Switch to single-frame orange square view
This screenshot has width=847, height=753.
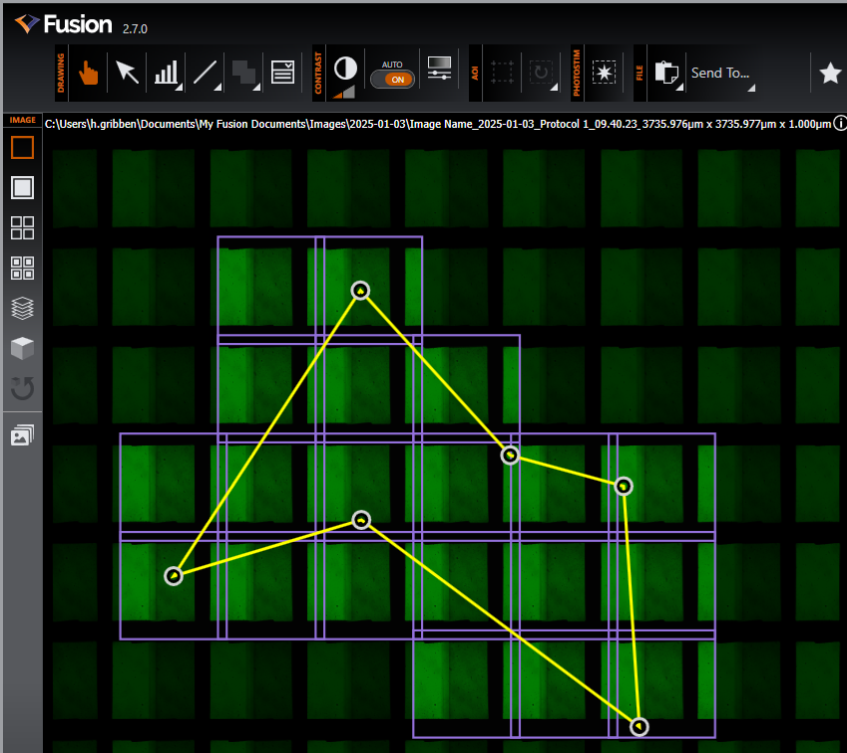click(22, 148)
